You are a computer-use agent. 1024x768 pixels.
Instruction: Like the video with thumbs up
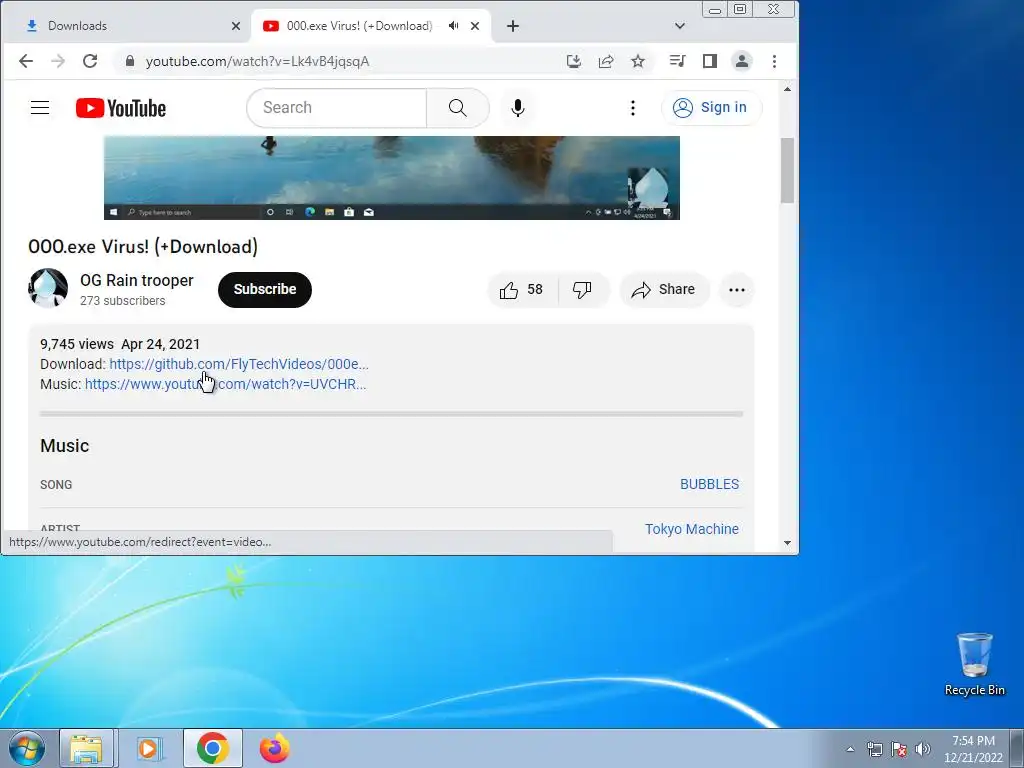[x=522, y=290]
